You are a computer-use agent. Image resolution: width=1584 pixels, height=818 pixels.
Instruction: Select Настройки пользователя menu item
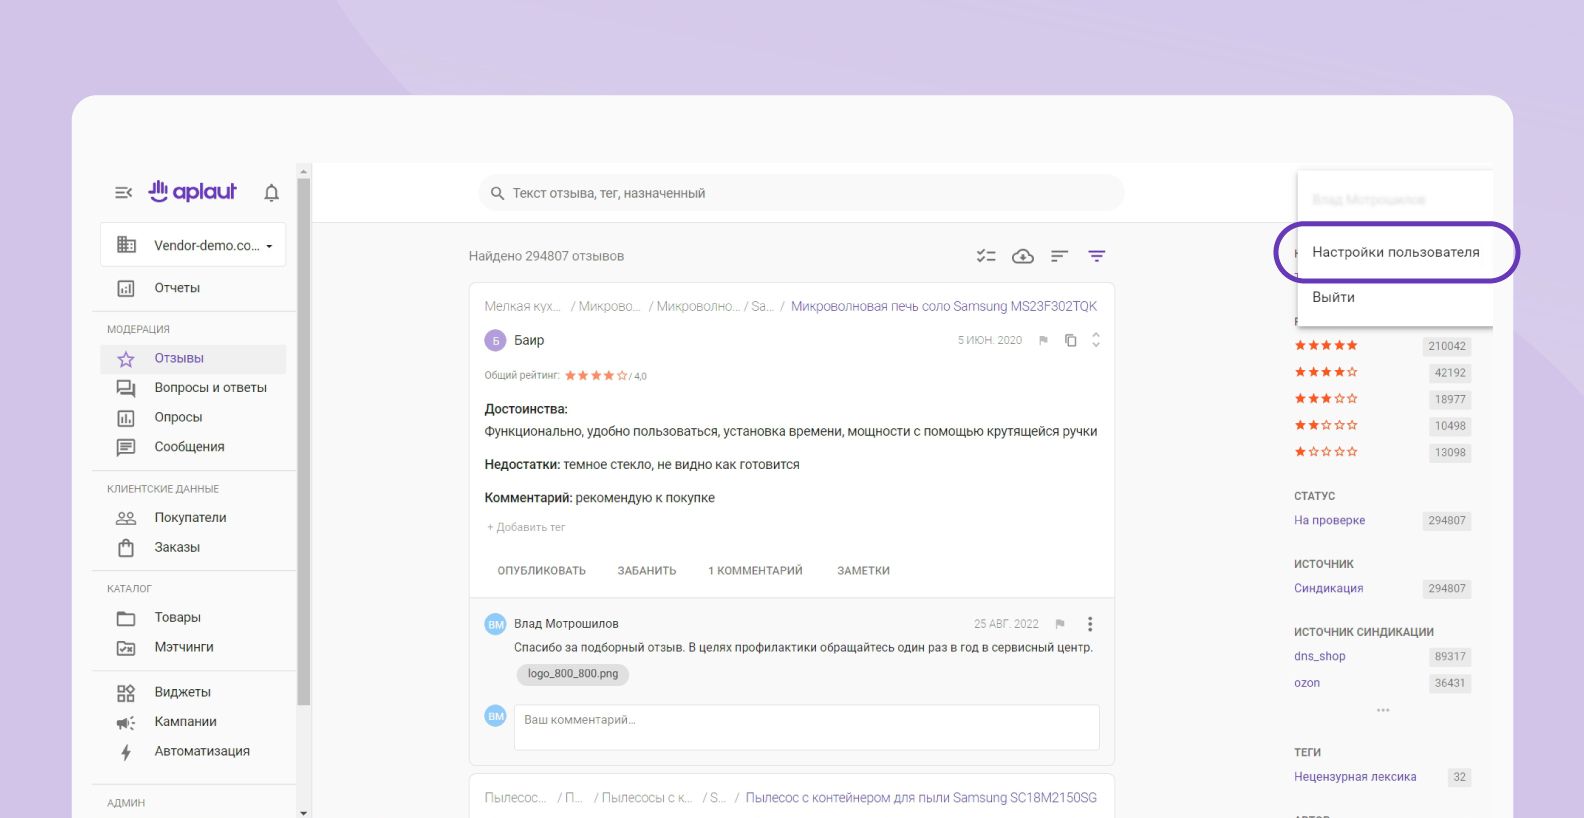(1395, 252)
